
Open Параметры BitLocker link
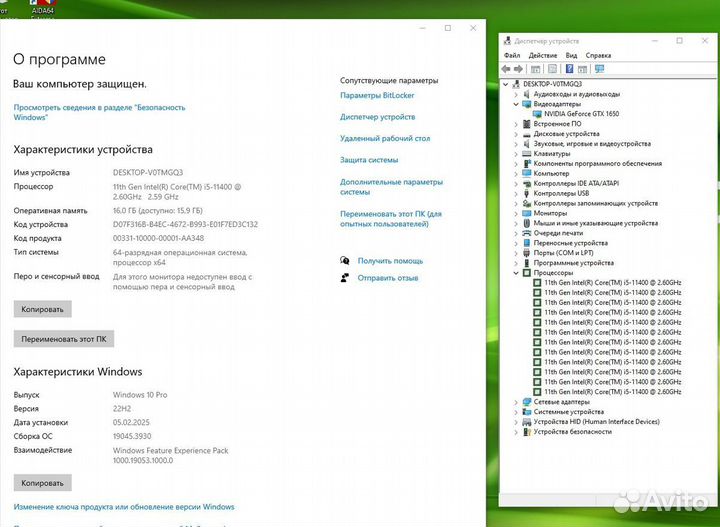pos(377,95)
